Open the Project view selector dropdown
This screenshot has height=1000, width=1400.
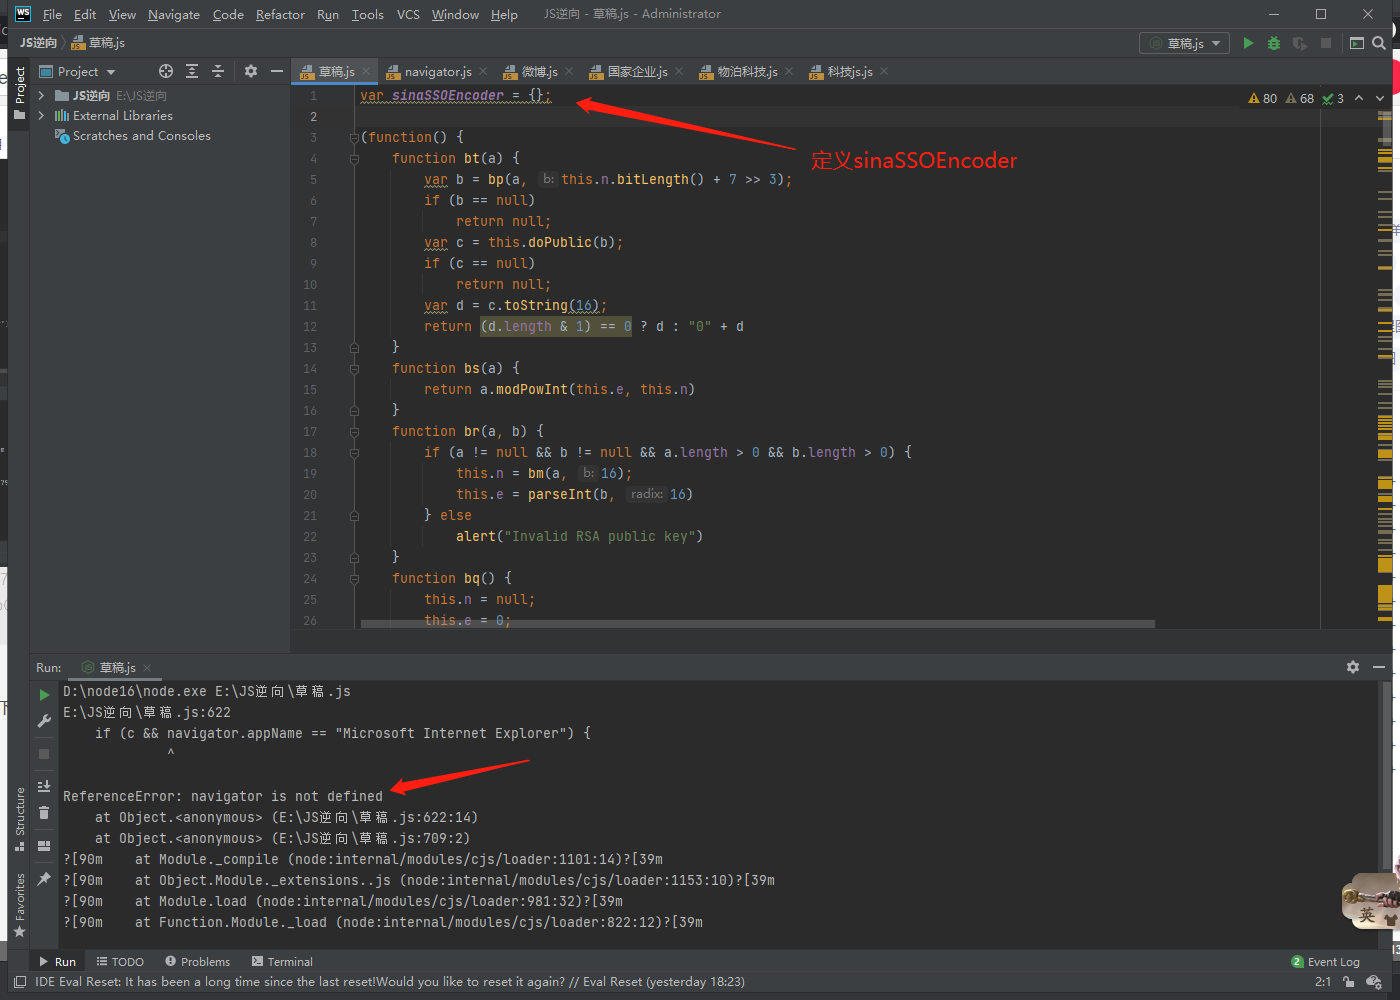(x=78, y=71)
